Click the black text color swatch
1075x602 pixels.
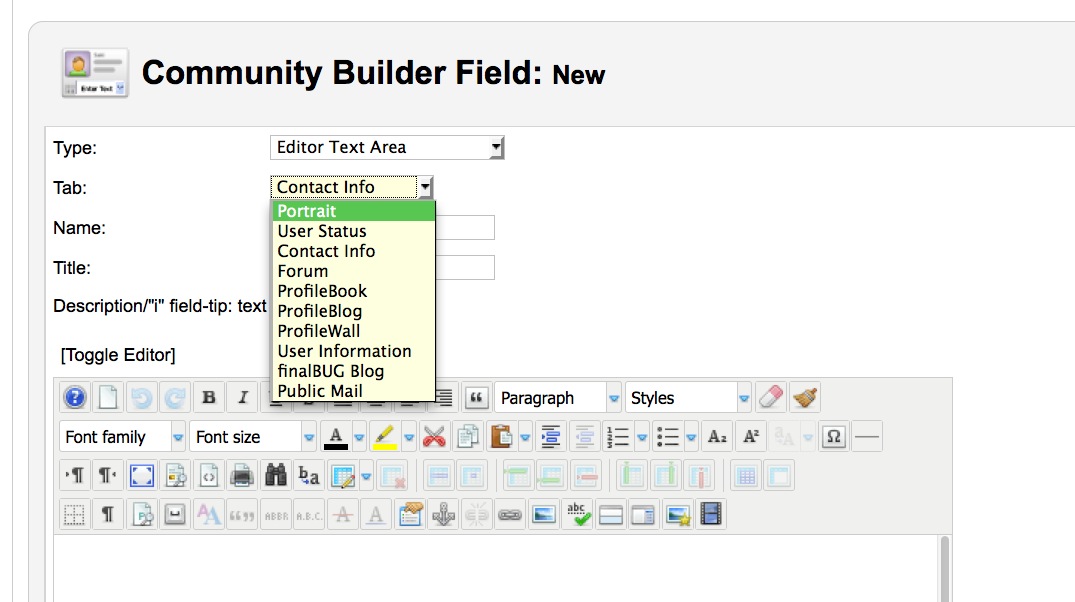tap(335, 437)
